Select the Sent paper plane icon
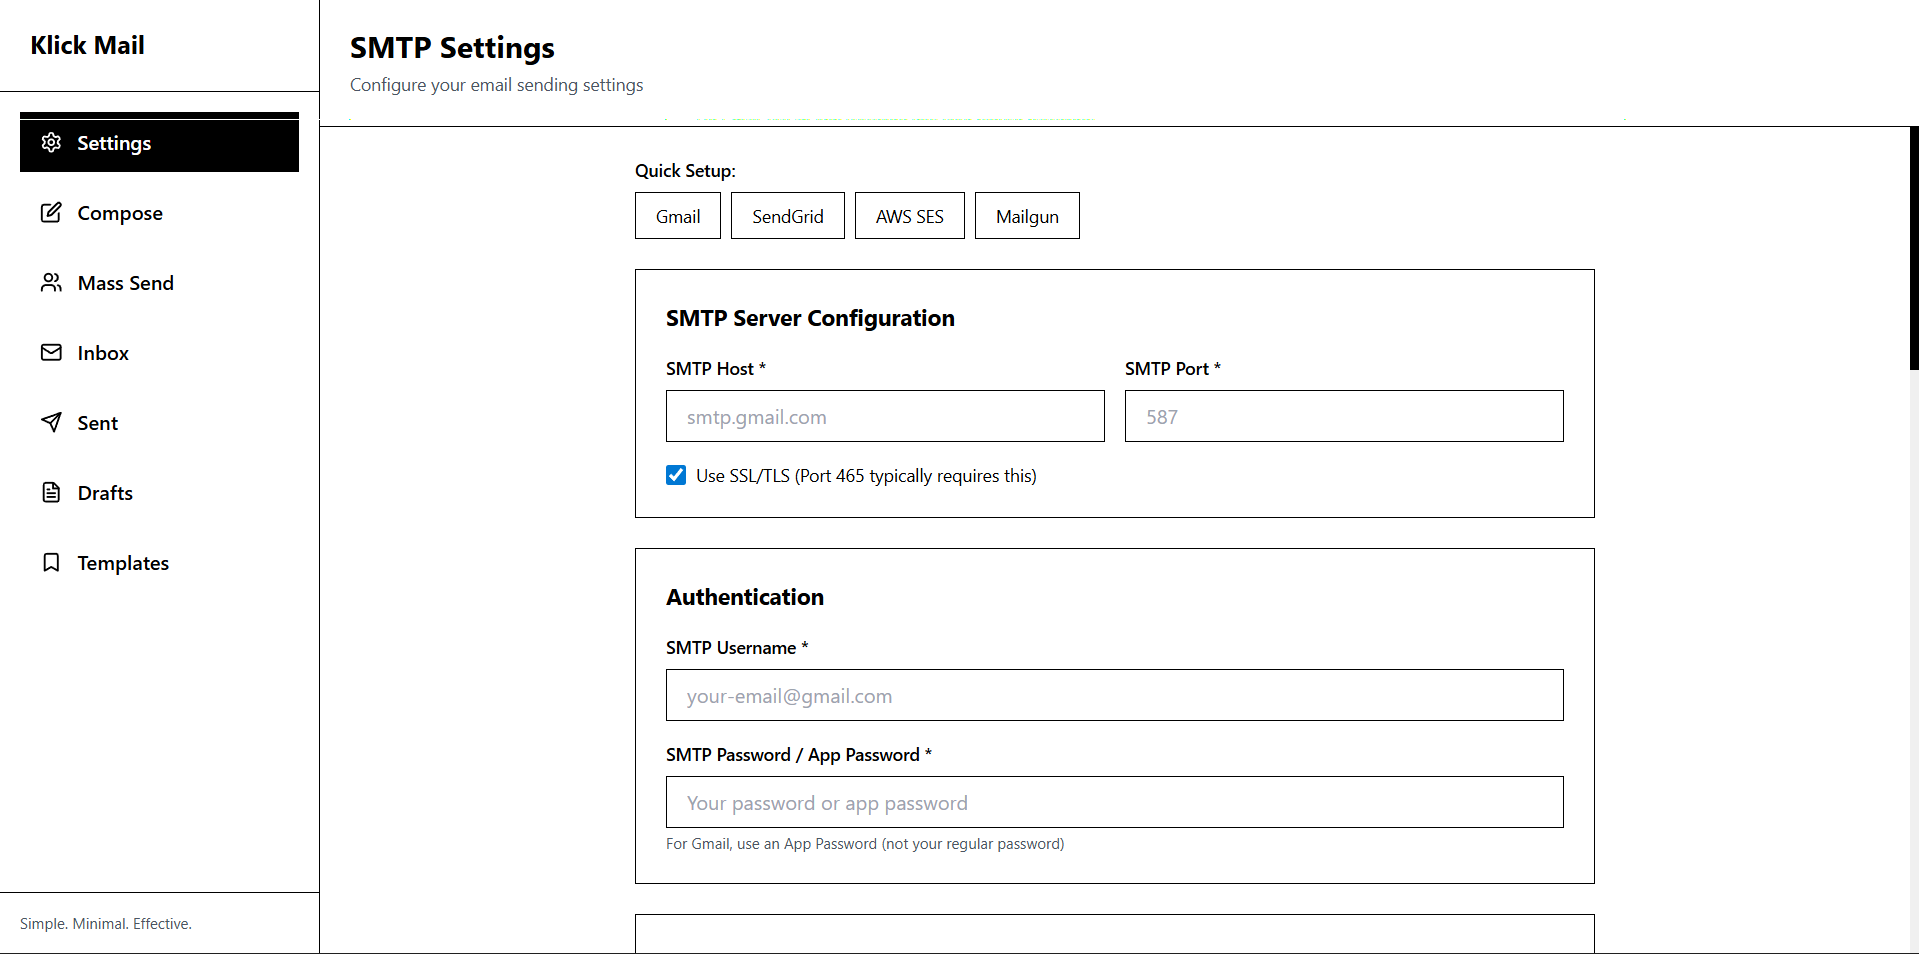This screenshot has height=954, width=1919. (51, 422)
